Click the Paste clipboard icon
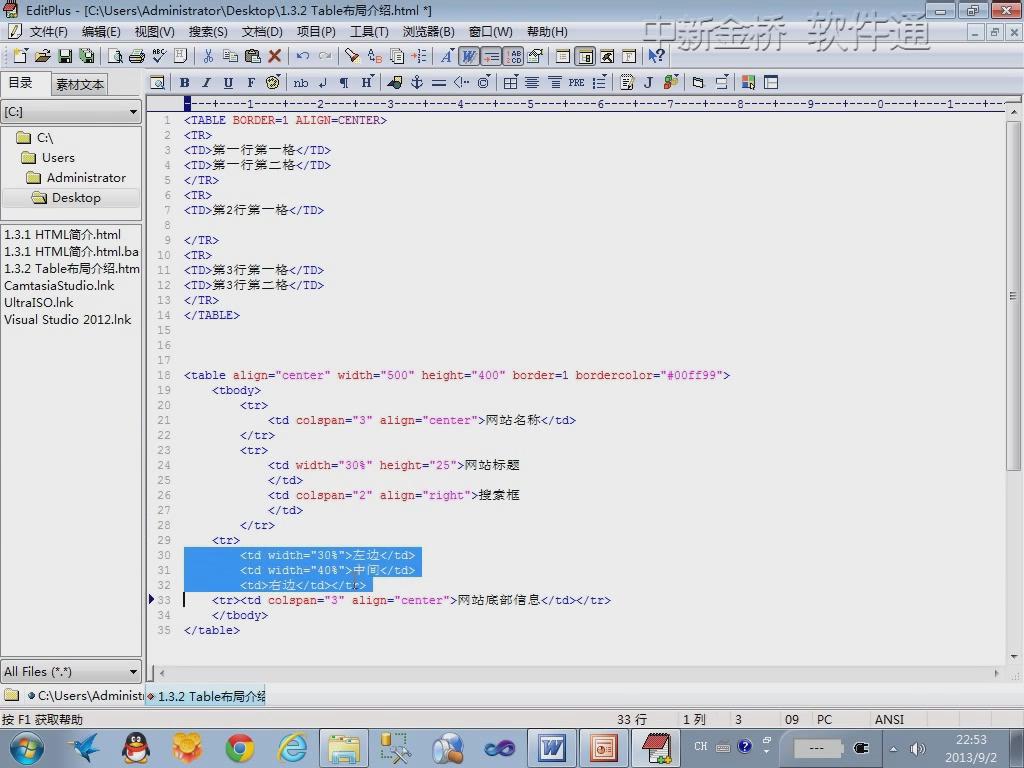The height and width of the screenshot is (768, 1024). 252,56
